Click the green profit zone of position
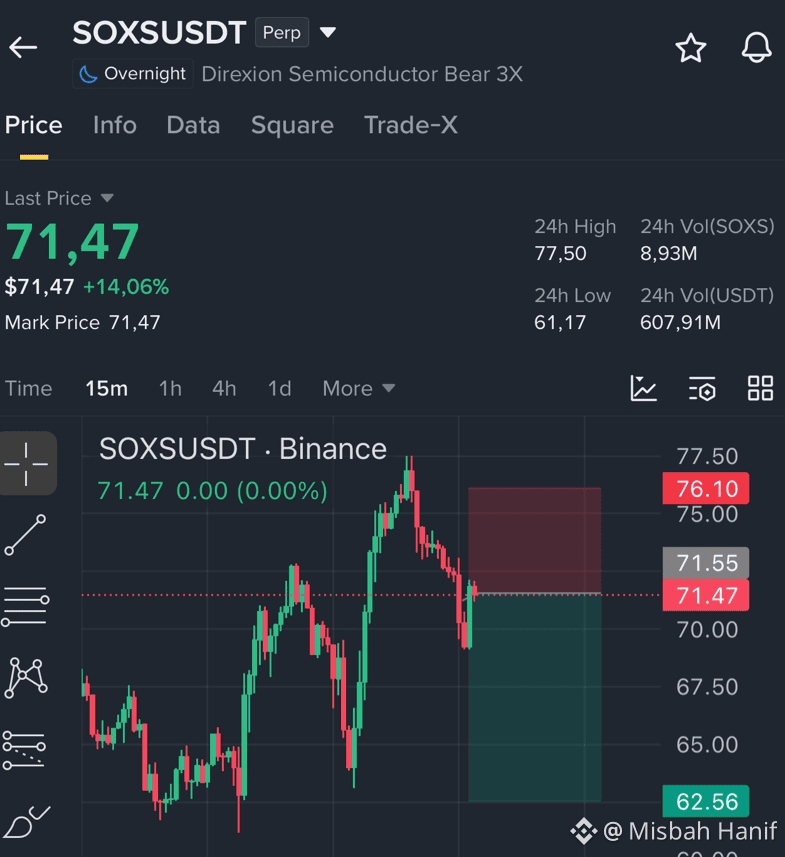The image size is (785, 857). tap(535, 698)
